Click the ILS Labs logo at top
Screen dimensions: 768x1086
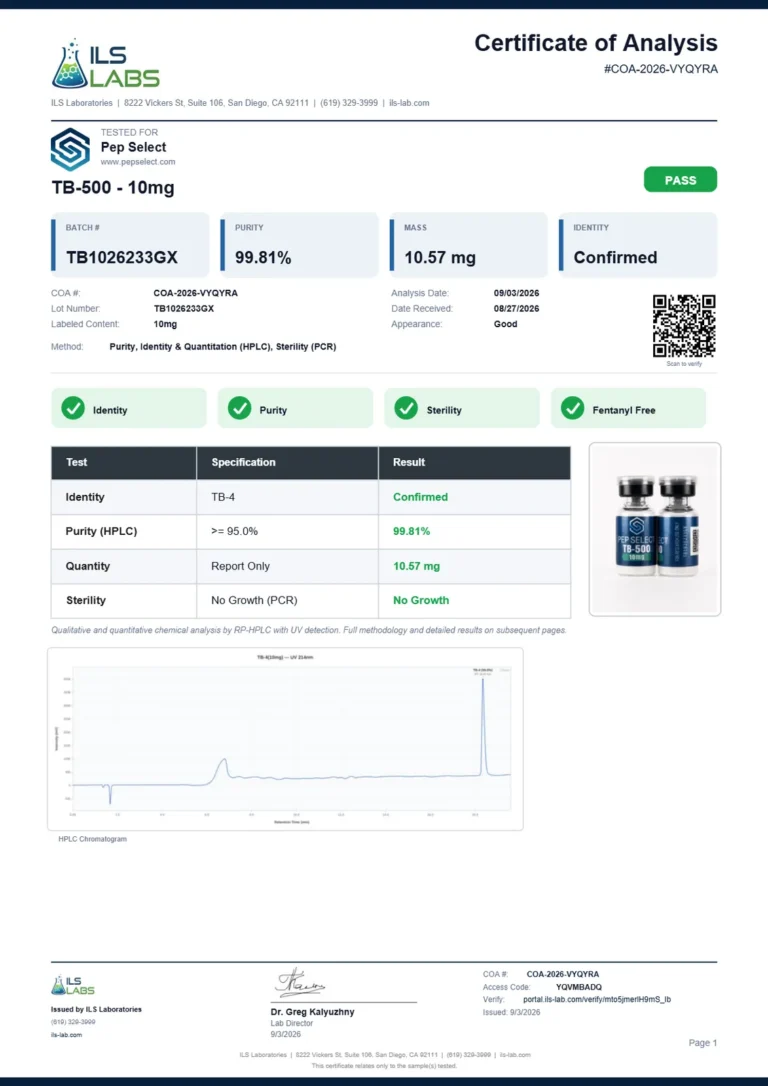[105, 64]
